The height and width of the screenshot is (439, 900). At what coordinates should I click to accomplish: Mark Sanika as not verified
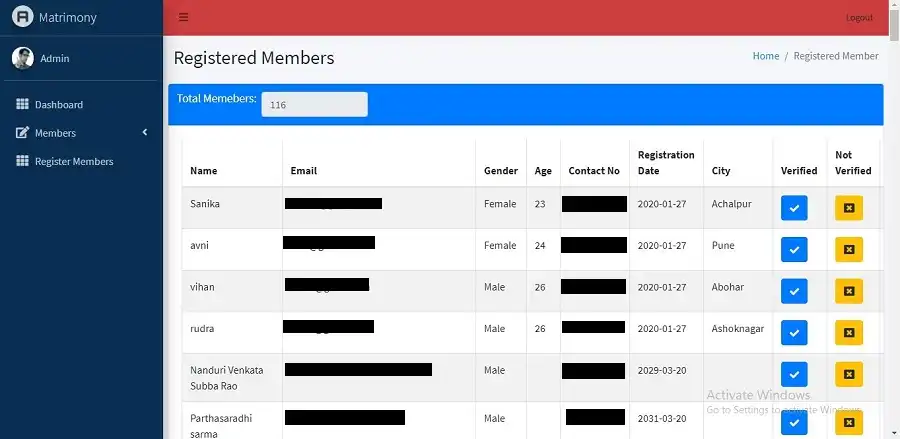tap(848, 207)
